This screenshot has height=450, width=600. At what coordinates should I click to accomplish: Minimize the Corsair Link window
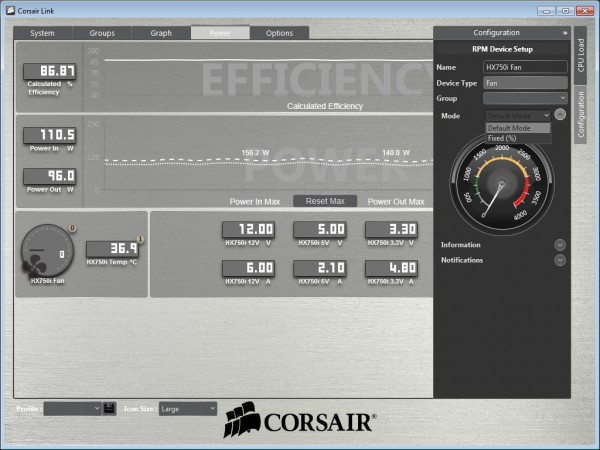[x=546, y=11]
